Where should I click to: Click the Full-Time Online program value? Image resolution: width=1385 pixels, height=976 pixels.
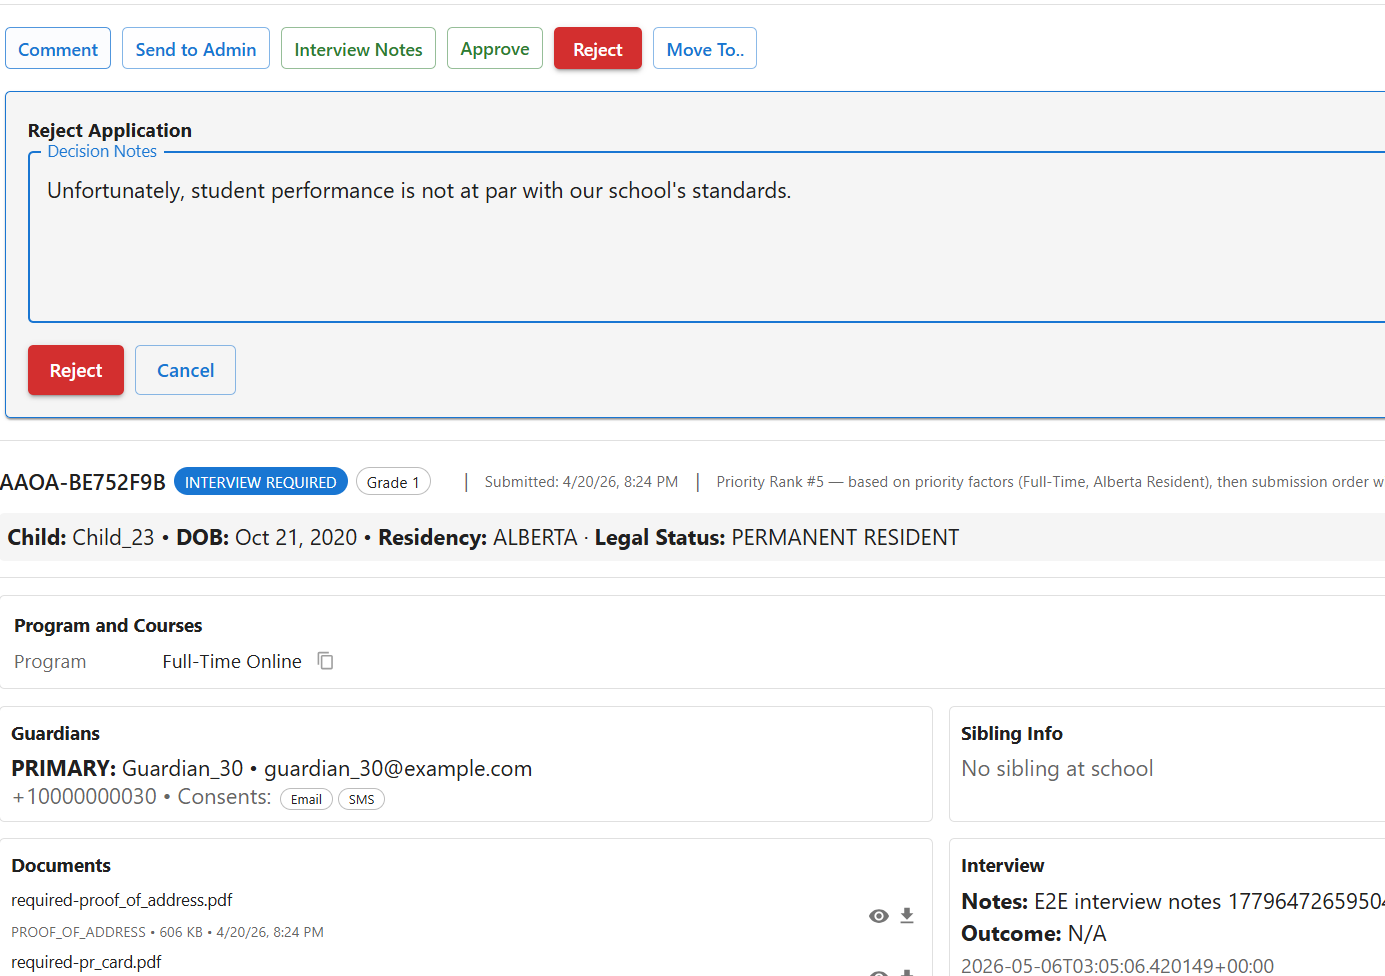coord(232,661)
